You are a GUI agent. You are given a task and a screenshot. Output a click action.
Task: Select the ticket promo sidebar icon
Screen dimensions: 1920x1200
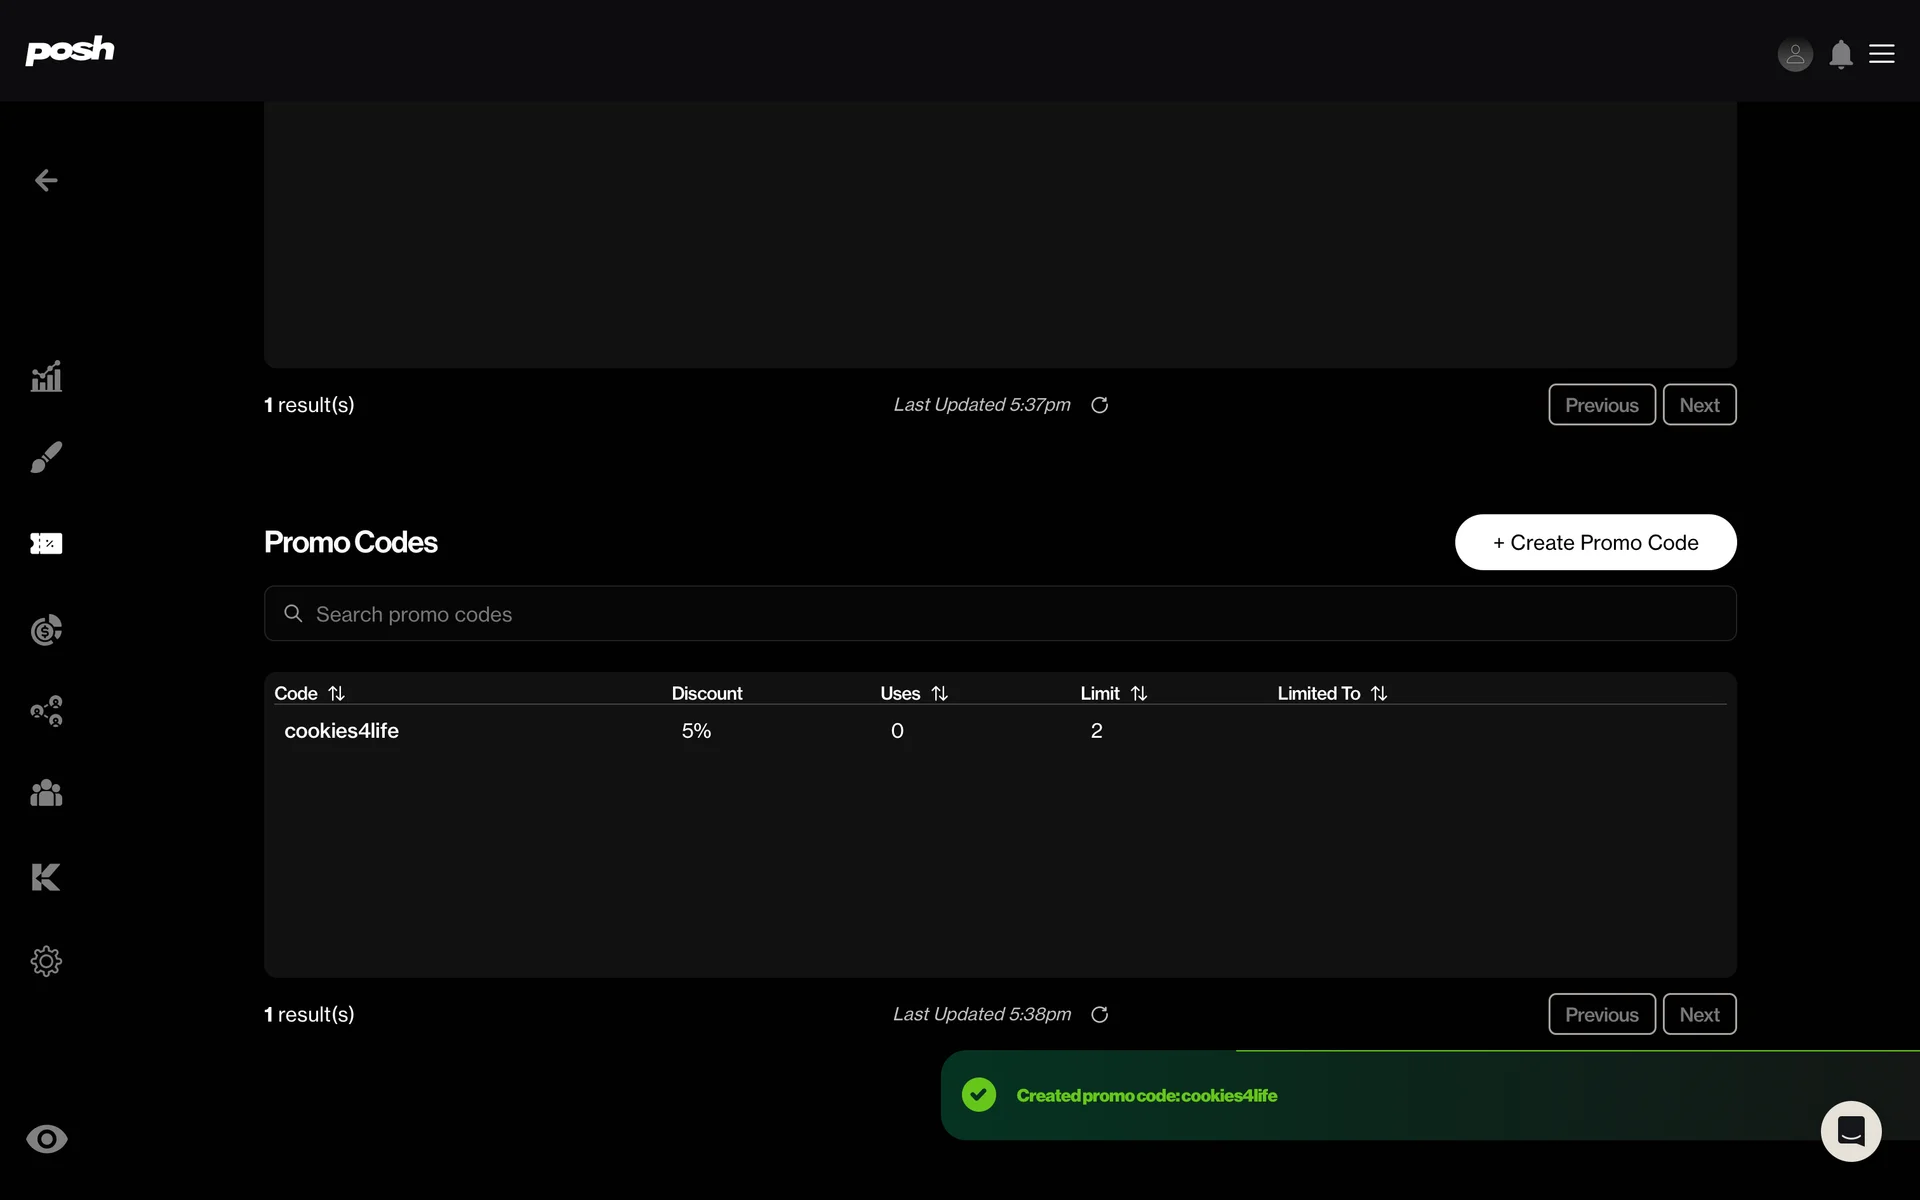46,543
